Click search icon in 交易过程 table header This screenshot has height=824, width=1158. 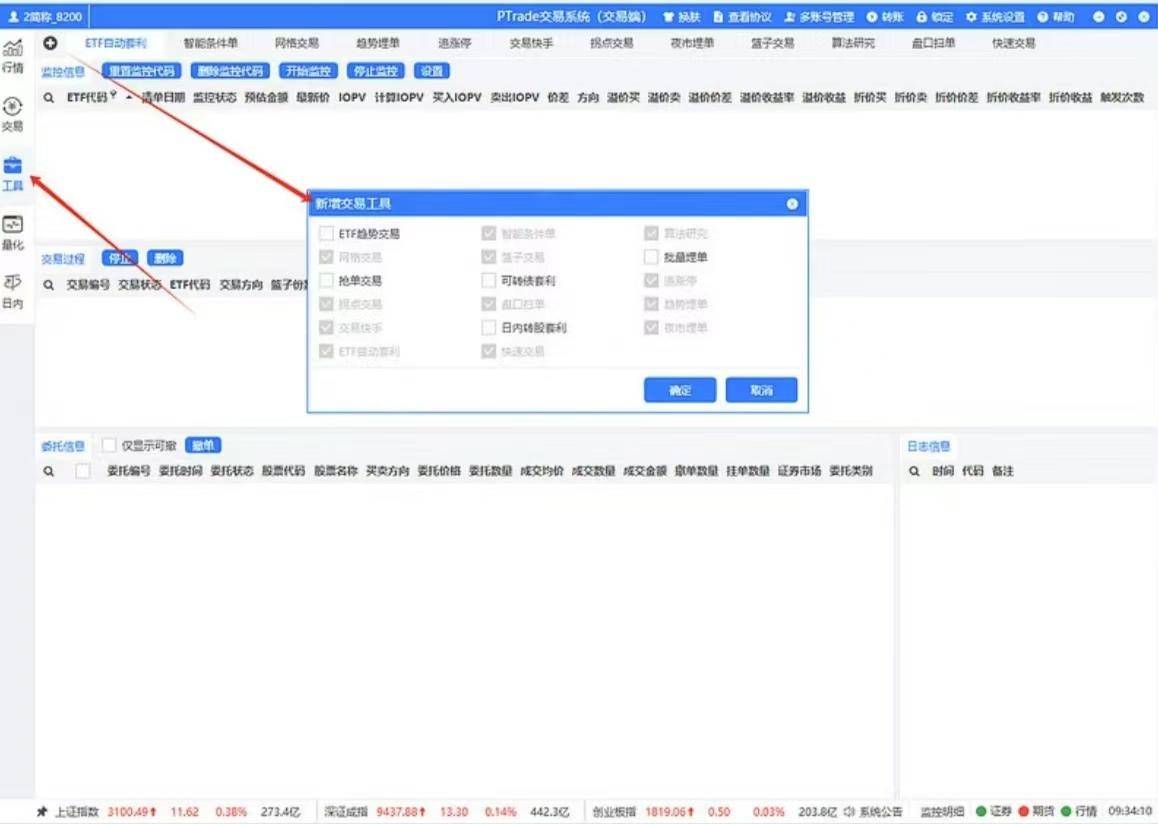point(49,284)
